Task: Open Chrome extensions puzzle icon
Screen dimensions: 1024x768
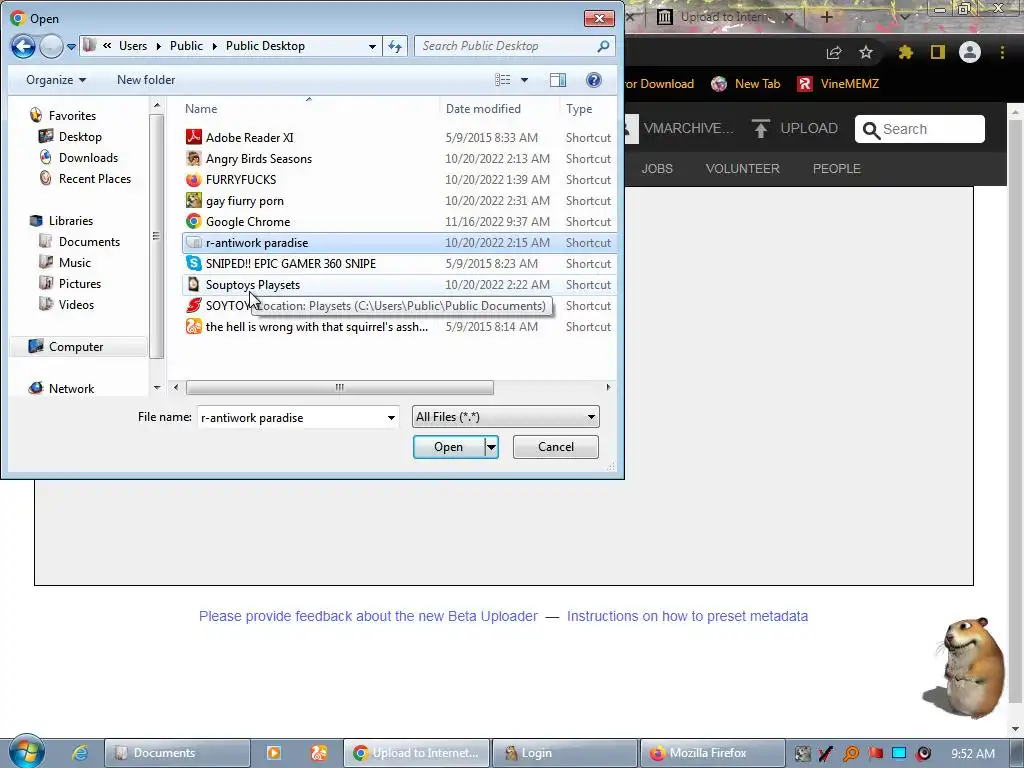Action: [x=905, y=52]
